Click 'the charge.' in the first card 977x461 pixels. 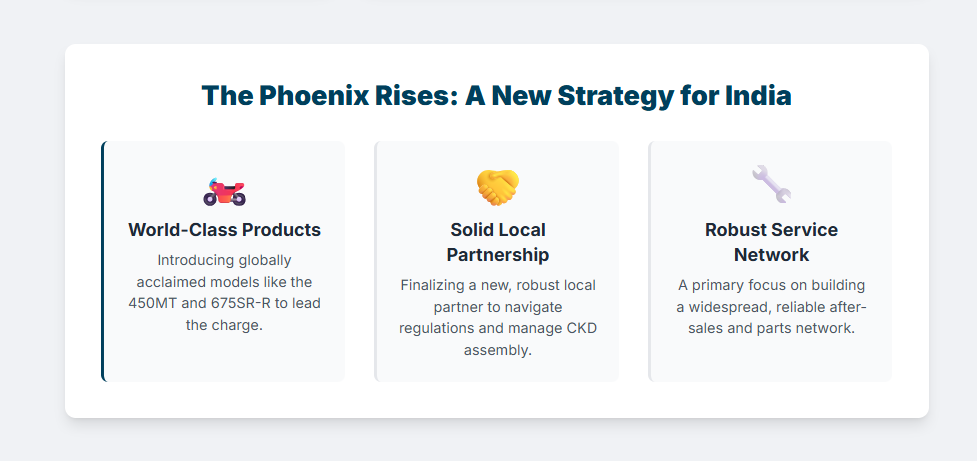coord(224,325)
